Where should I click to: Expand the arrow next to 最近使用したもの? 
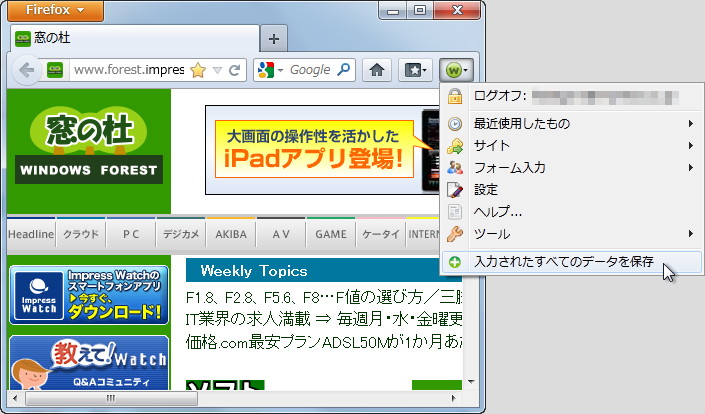pos(690,123)
